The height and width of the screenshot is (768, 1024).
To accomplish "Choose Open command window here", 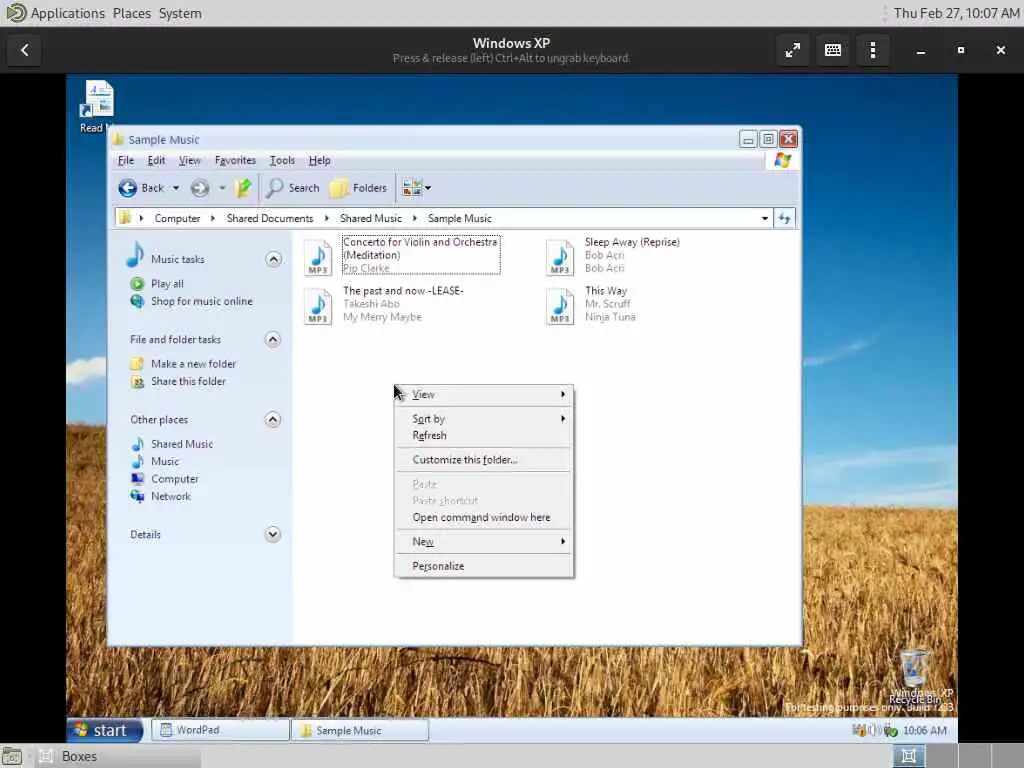I will (x=484, y=517).
